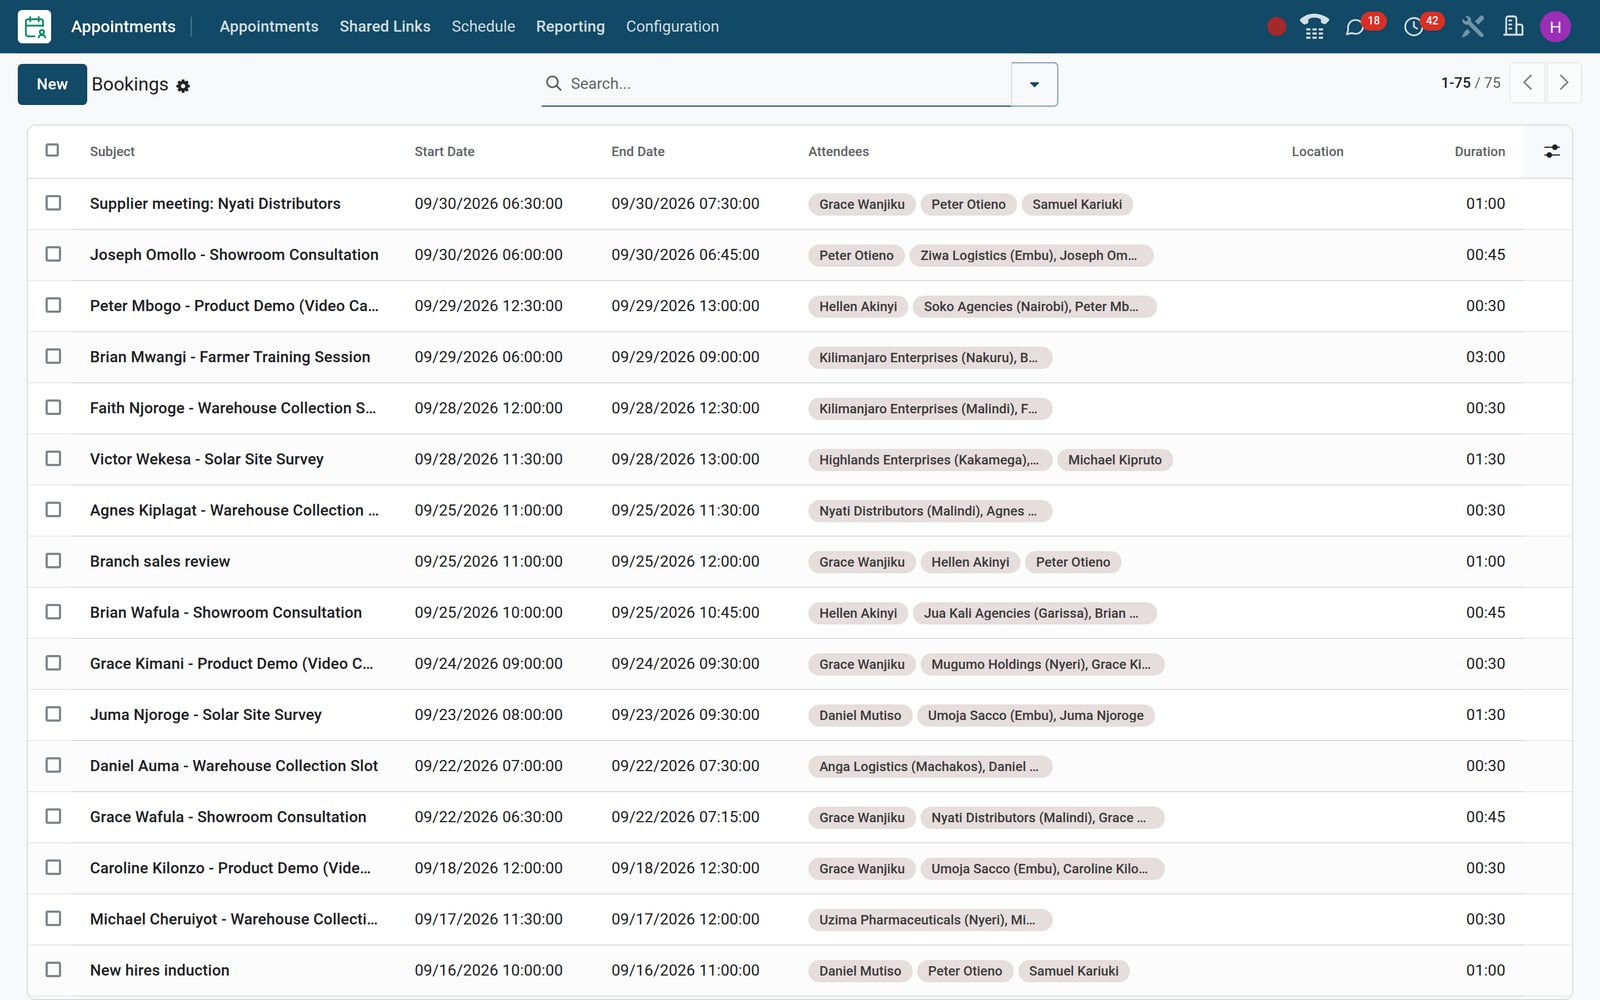1600x1000 pixels.
Task: Open the company switcher building icon
Action: click(x=1514, y=27)
